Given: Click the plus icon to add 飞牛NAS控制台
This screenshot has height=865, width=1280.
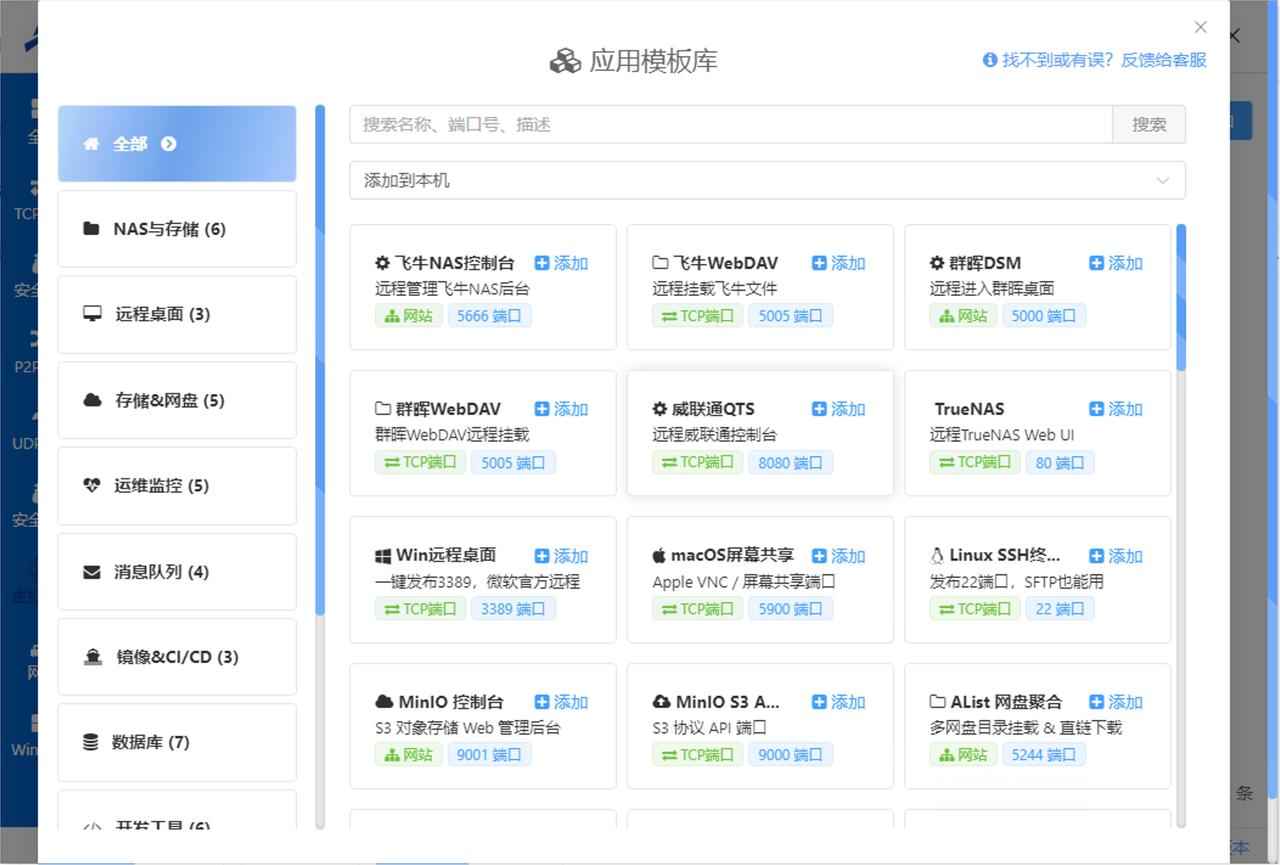Looking at the screenshot, I should pyautogui.click(x=542, y=263).
